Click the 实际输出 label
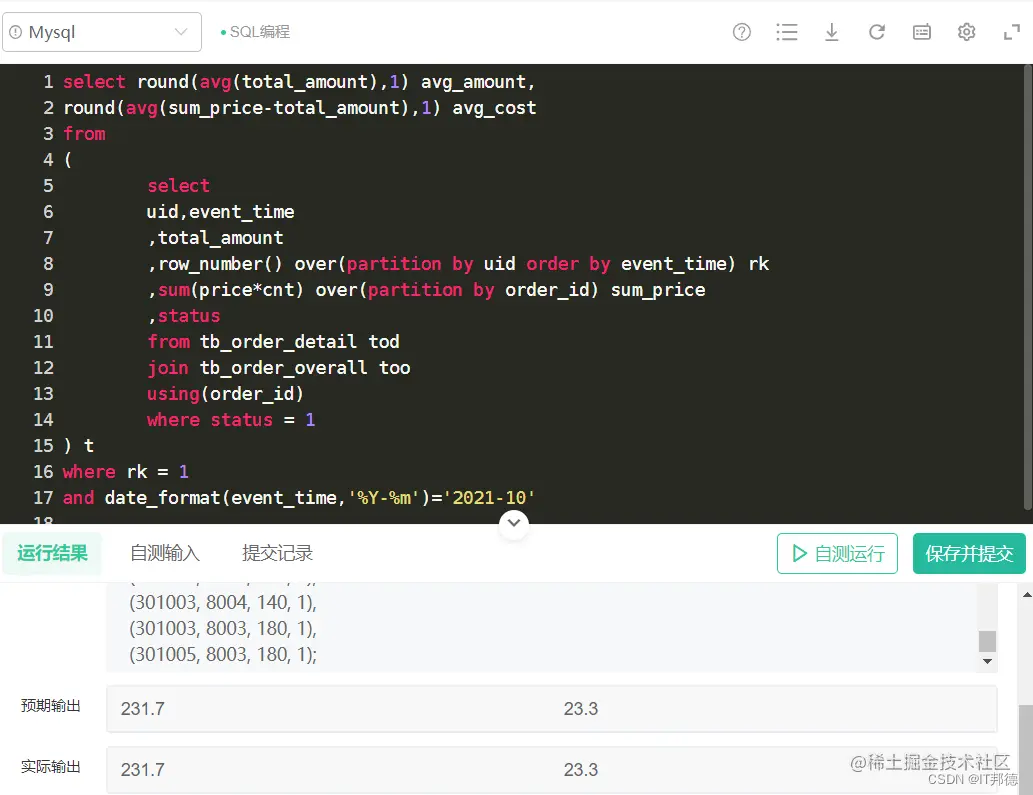Image resolution: width=1033 pixels, height=795 pixels. tap(51, 767)
